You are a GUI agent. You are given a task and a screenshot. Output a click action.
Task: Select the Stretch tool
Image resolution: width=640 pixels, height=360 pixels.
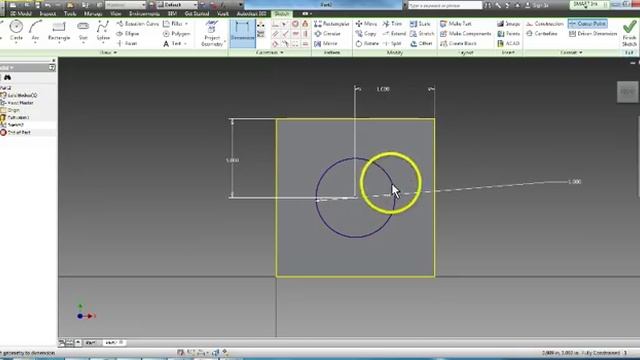[422, 33]
